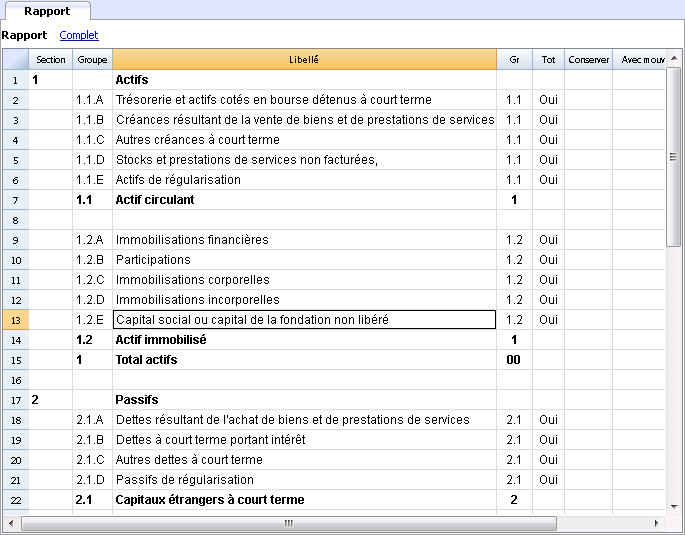Click the Complet view link
The width and height of the screenshot is (685, 535).
point(79,35)
